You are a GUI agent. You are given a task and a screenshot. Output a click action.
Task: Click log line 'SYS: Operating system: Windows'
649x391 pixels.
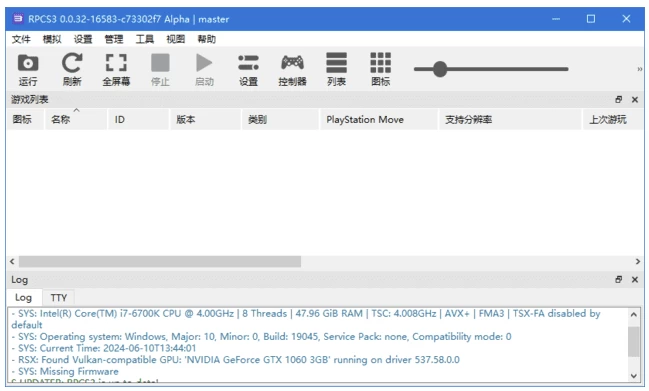tap(262, 337)
